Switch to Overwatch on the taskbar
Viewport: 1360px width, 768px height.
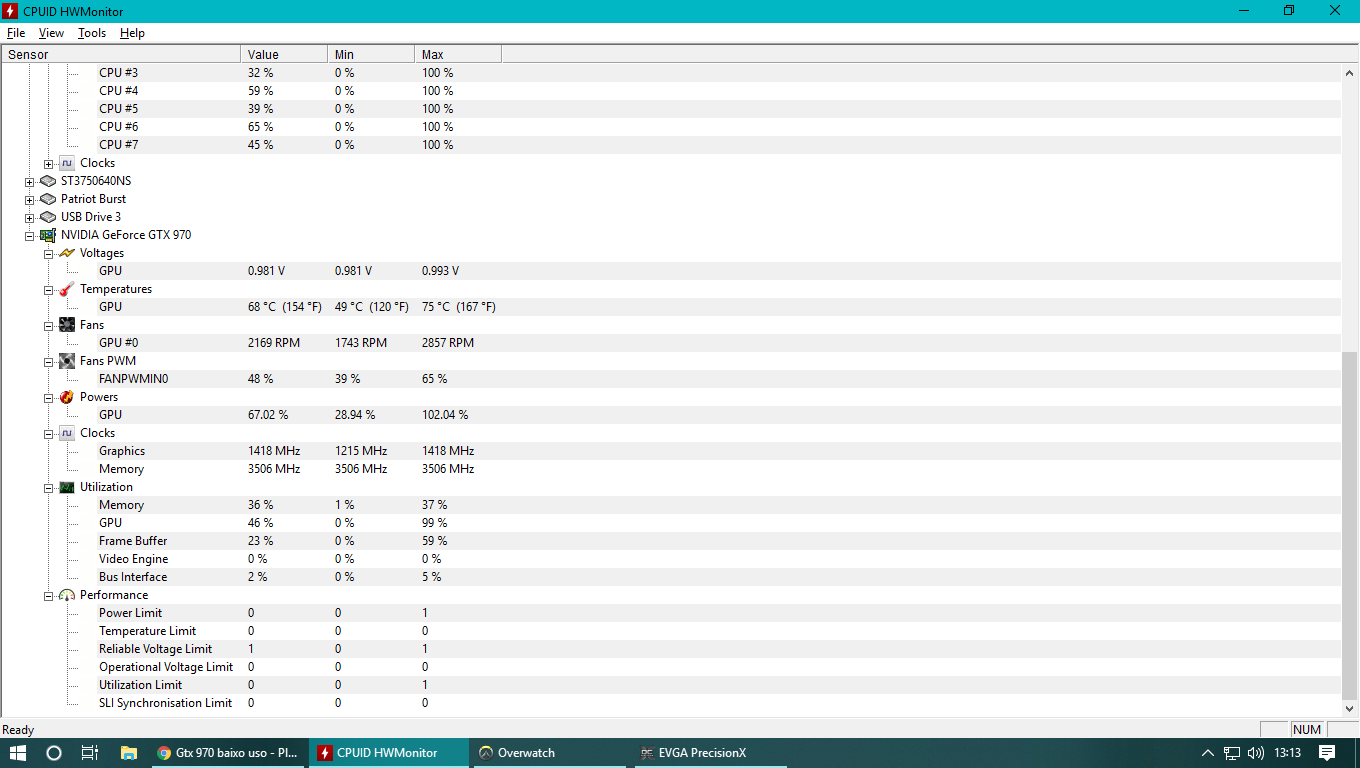coord(549,753)
